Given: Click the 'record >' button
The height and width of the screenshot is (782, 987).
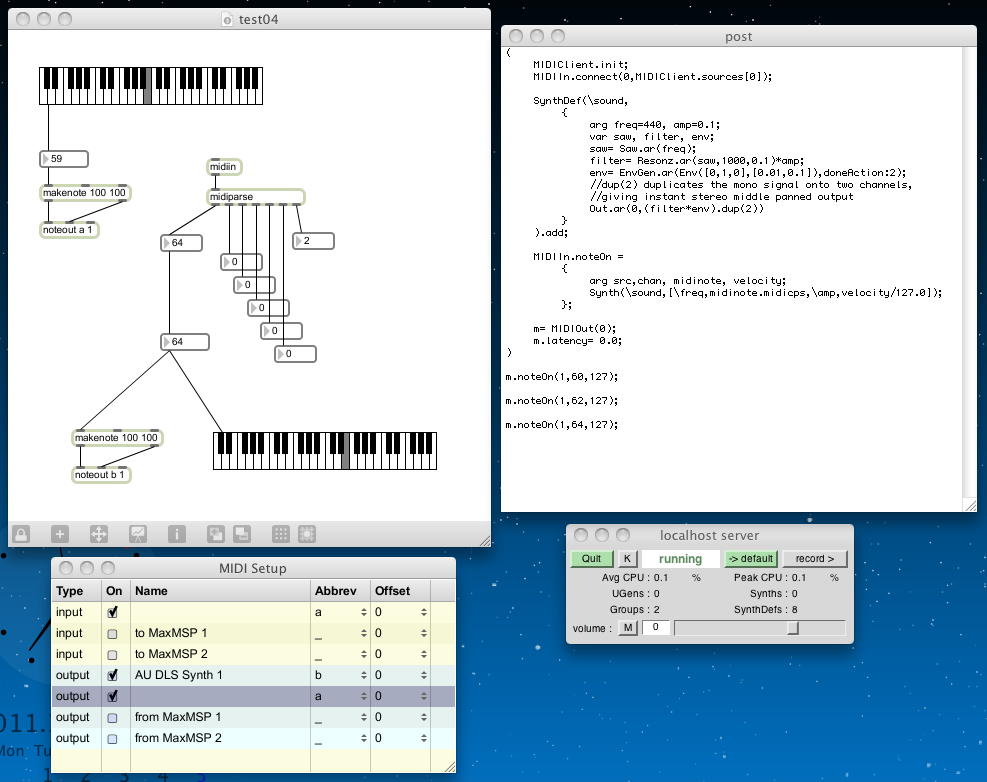Looking at the screenshot, I should (815, 558).
